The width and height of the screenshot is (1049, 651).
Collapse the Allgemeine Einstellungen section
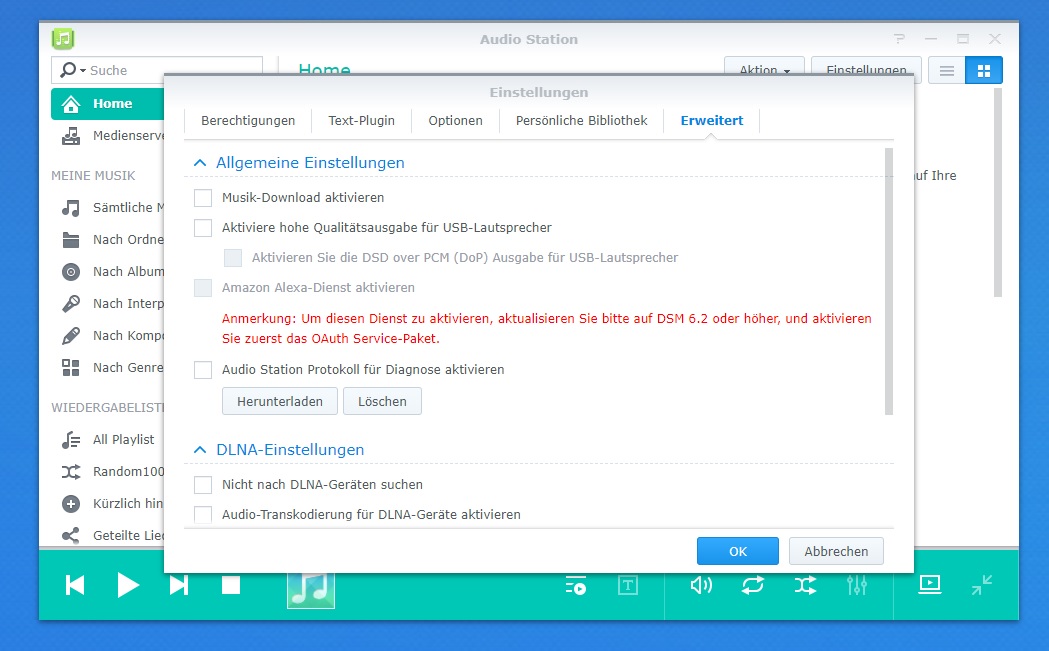200,163
